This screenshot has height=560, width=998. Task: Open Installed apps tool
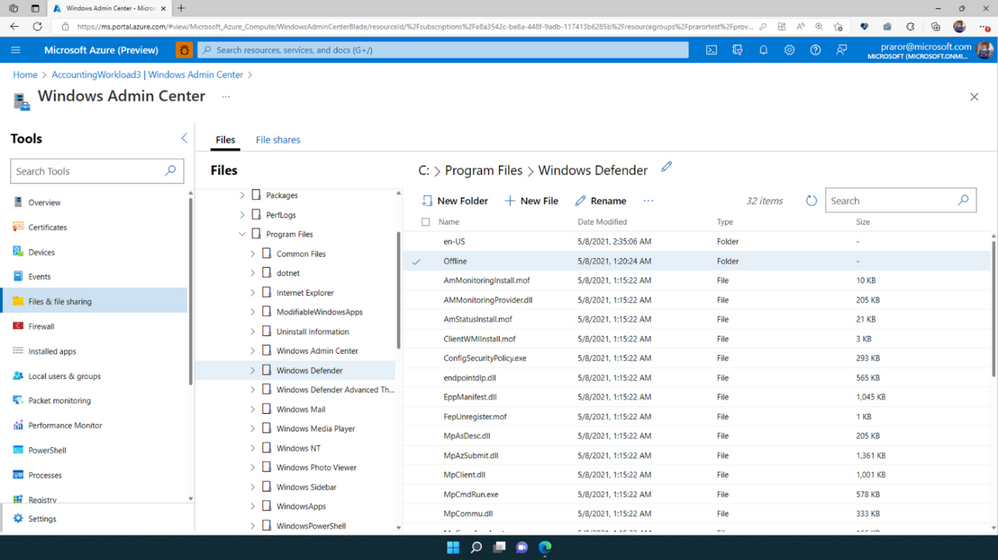click(x=52, y=351)
